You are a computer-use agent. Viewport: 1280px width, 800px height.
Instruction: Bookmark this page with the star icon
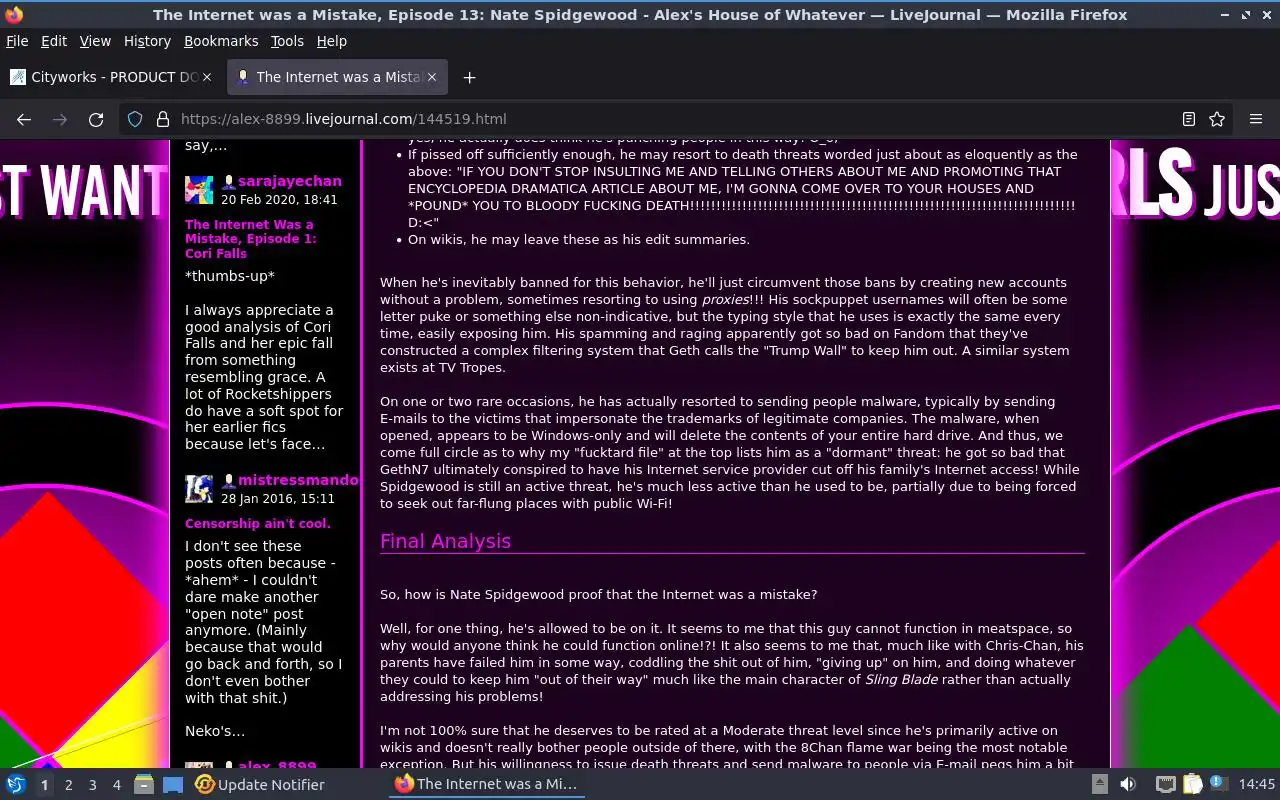1217,119
